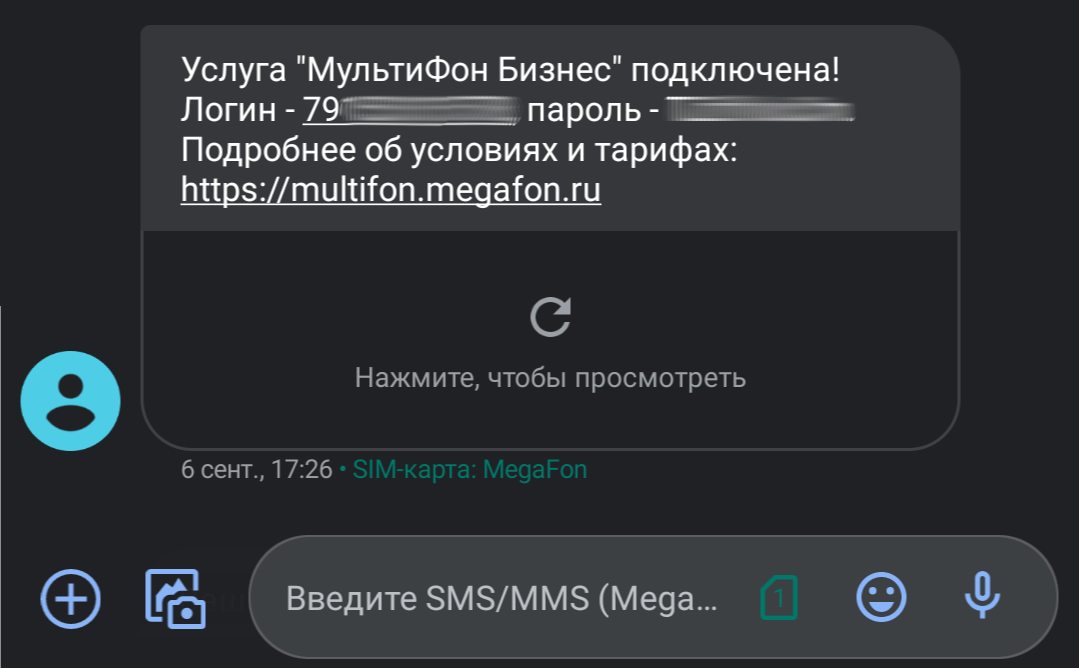The height and width of the screenshot is (668, 1079).
Task: Open the gallery and camera picker
Action: [x=175, y=598]
